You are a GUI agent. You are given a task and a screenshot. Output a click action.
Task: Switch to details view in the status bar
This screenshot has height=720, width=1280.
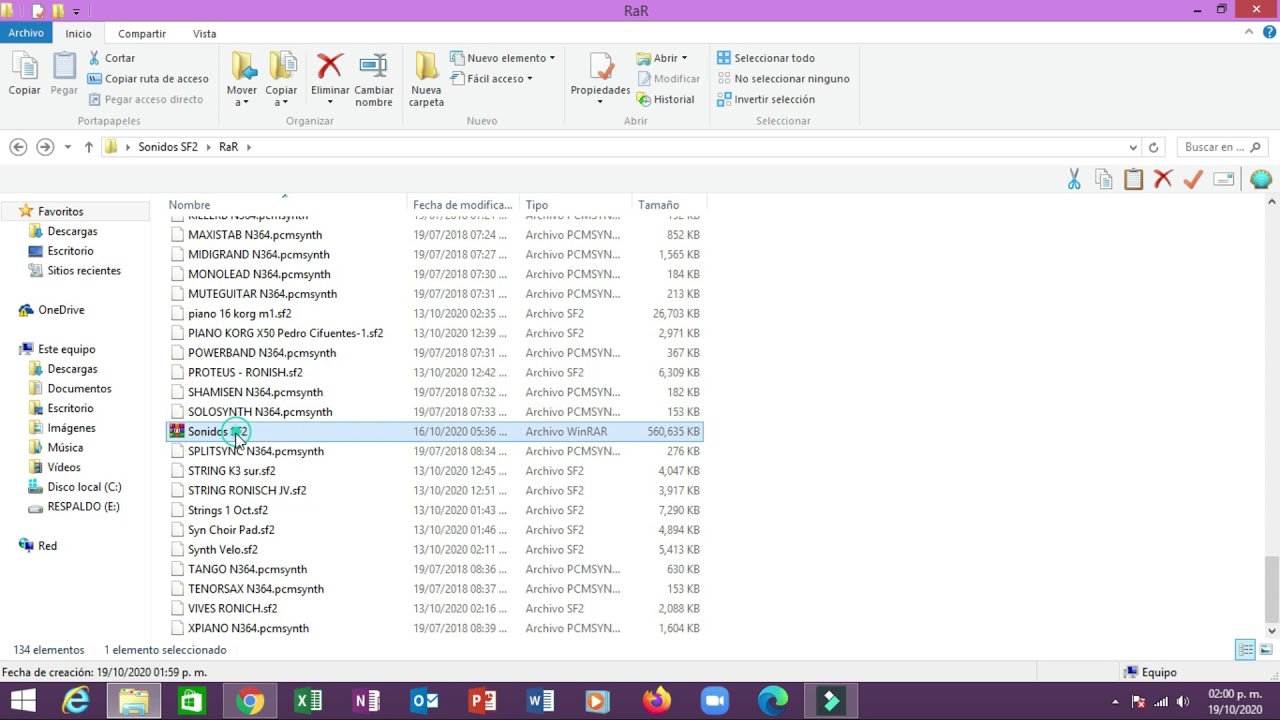click(1245, 650)
